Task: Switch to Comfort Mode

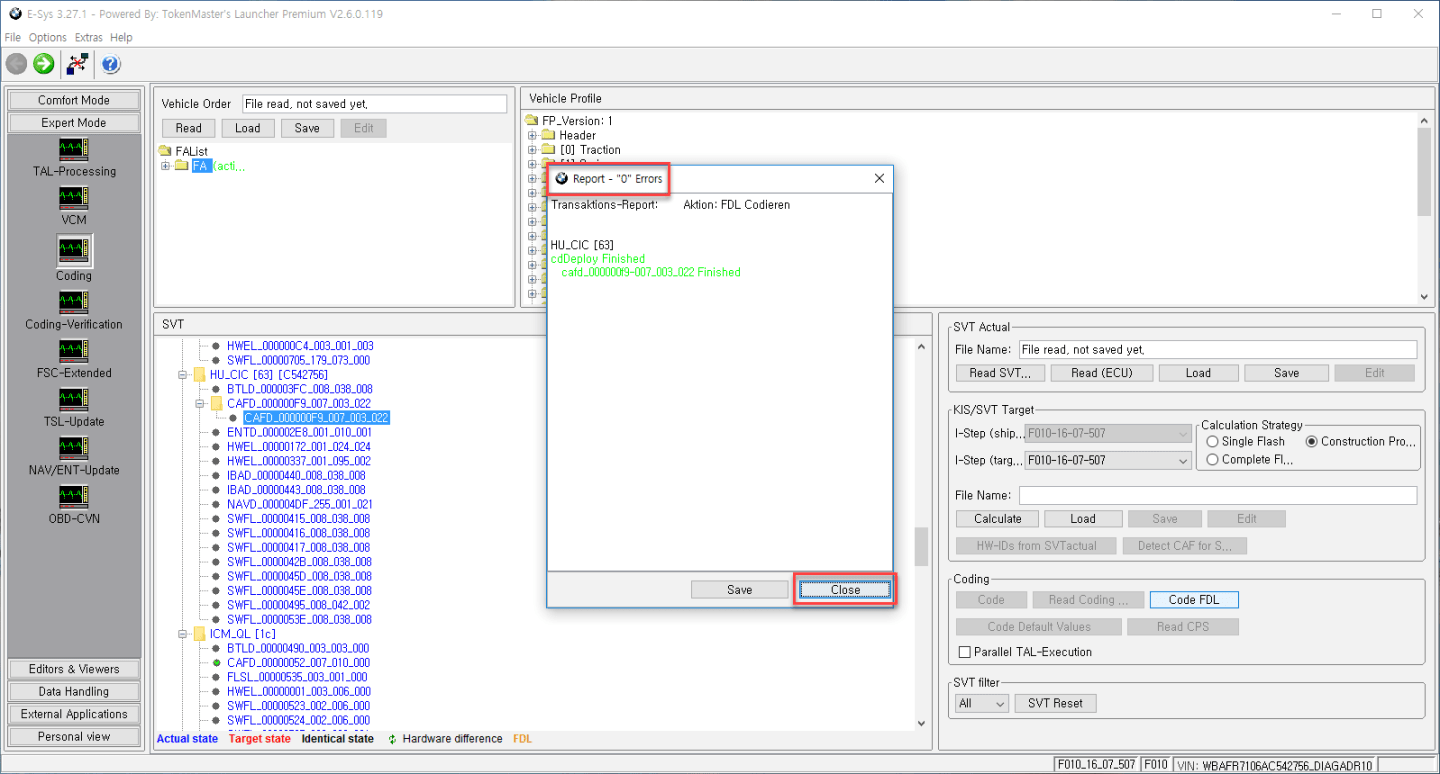Action: pyautogui.click(x=74, y=100)
